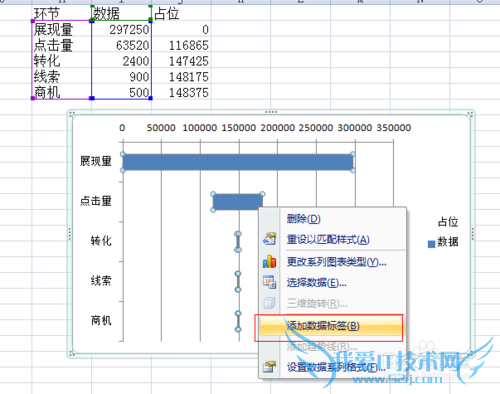The width and height of the screenshot is (500, 394).
Task: Select the 展现量 cell in the table
Action: pos(62,29)
